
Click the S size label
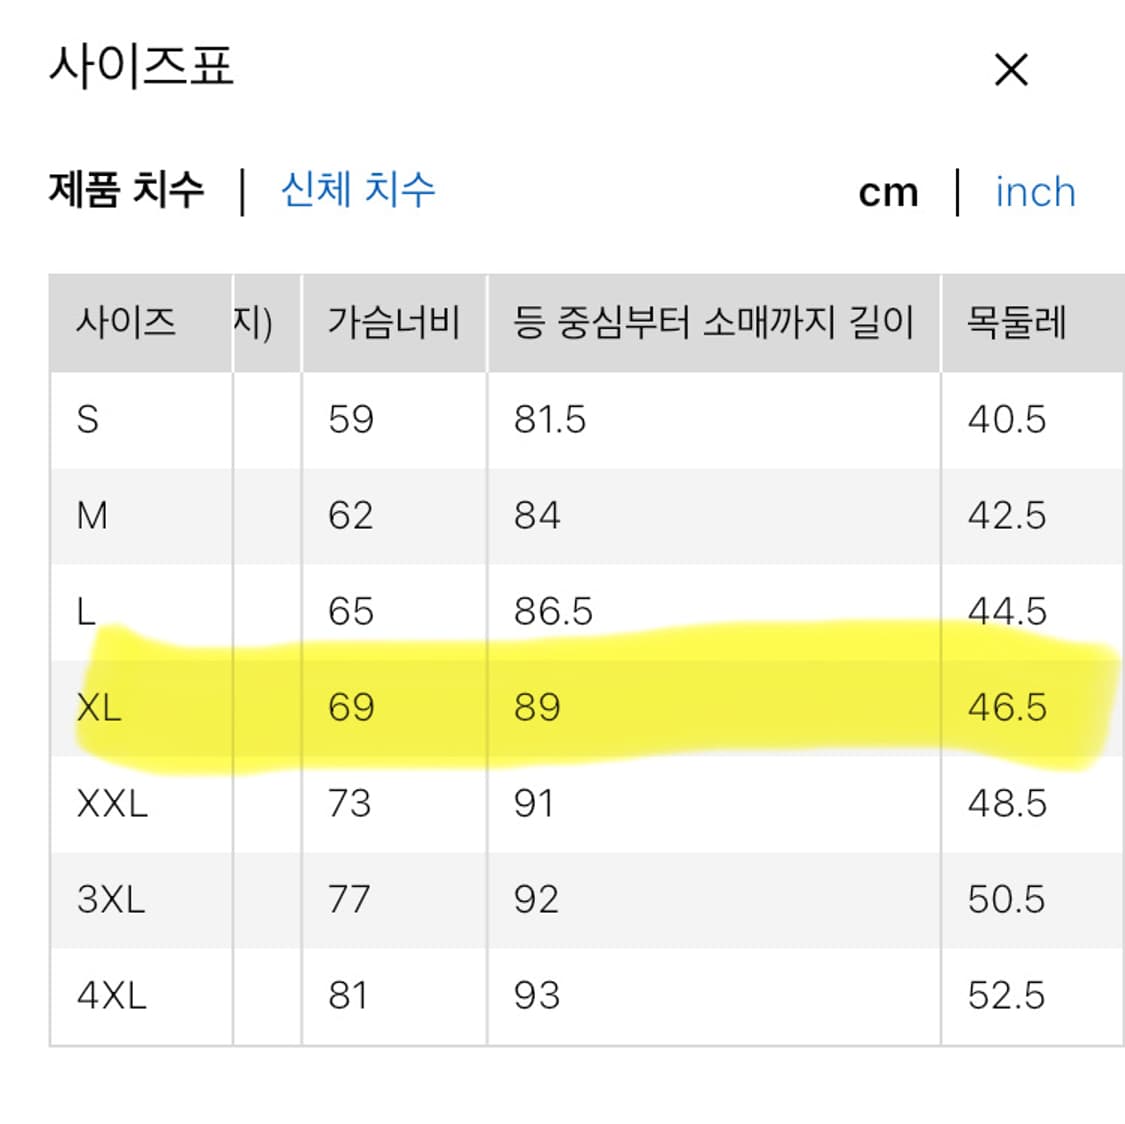pyautogui.click(x=89, y=419)
